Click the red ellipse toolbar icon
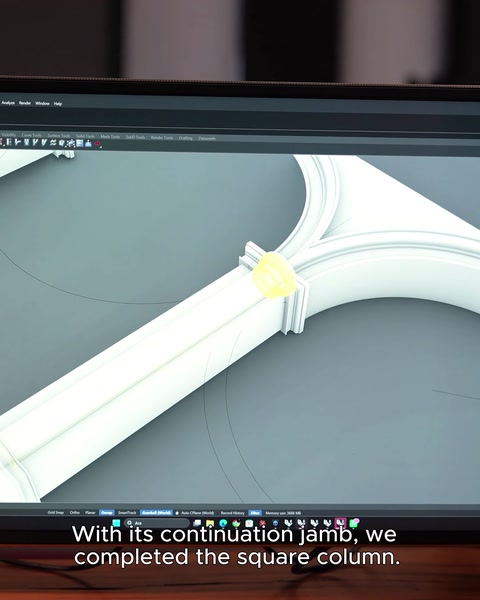The image size is (480, 600). click(97, 143)
